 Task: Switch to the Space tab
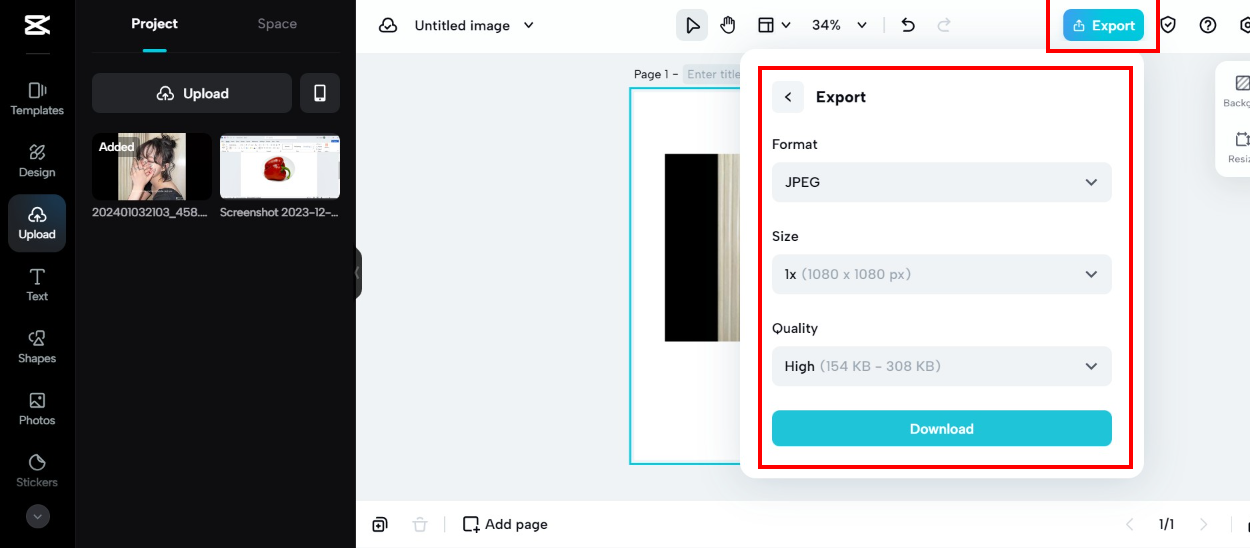(x=277, y=24)
